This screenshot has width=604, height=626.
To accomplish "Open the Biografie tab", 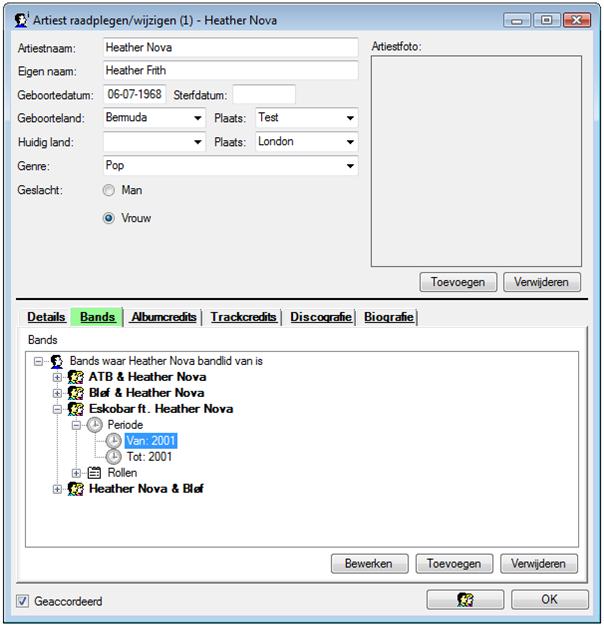I will (389, 317).
